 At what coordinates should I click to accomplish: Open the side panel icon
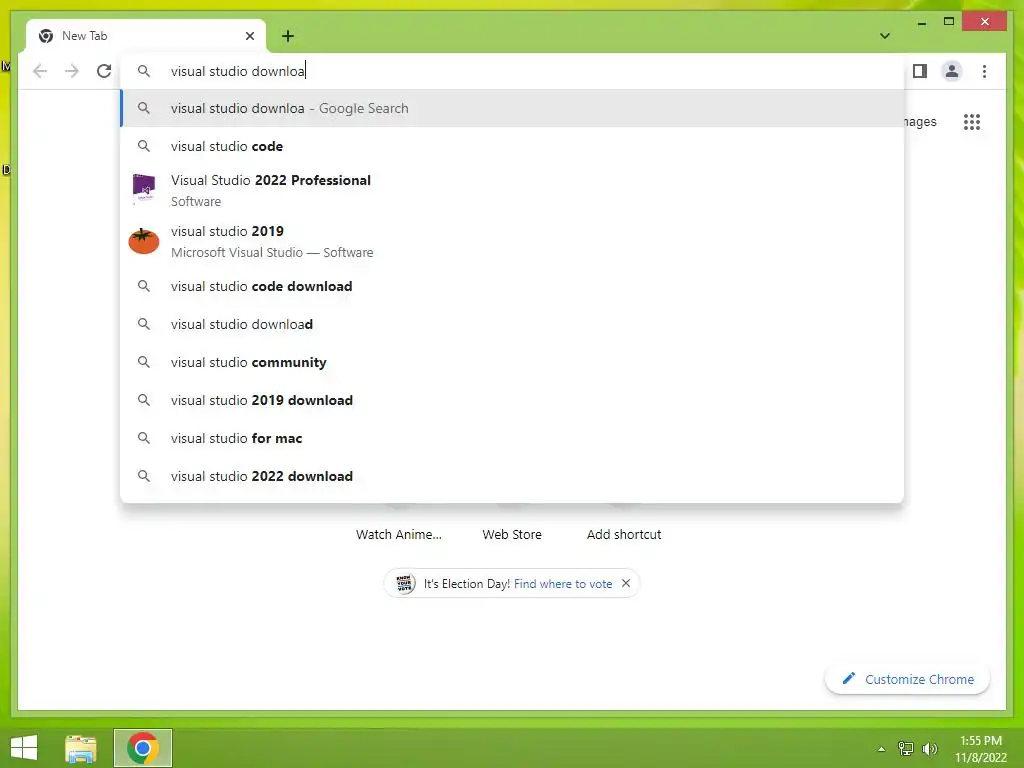click(x=920, y=71)
